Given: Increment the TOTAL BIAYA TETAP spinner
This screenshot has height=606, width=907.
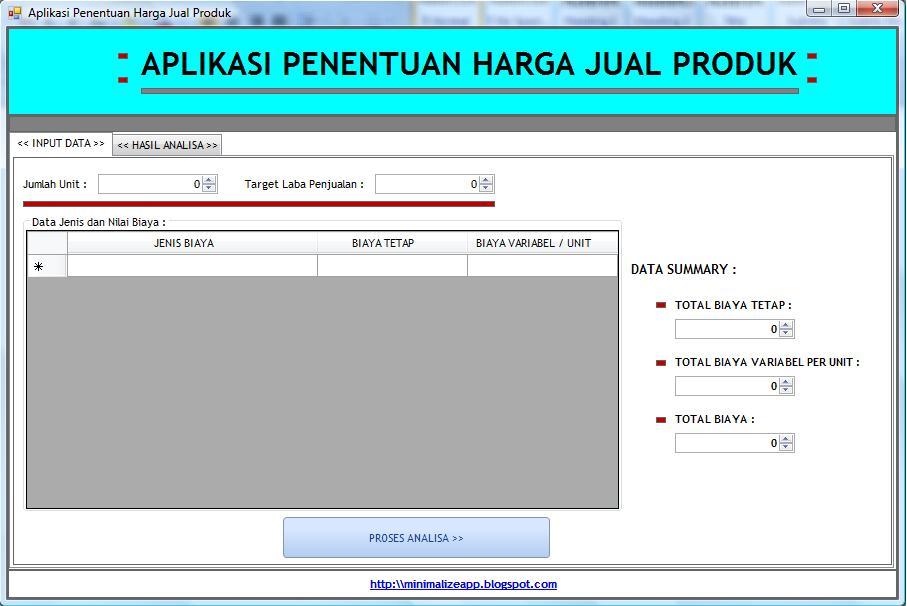Looking at the screenshot, I should point(786,324).
